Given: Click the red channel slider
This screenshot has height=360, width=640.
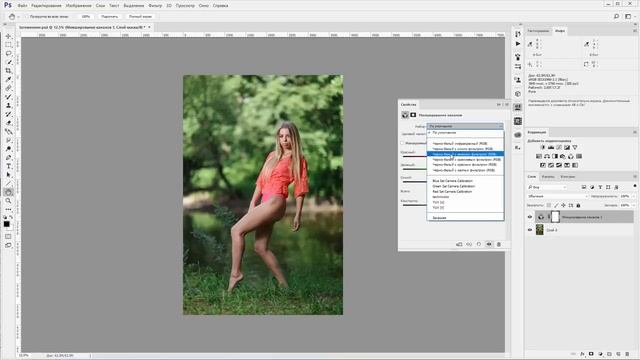Looking at the screenshot, I should click(414, 156).
